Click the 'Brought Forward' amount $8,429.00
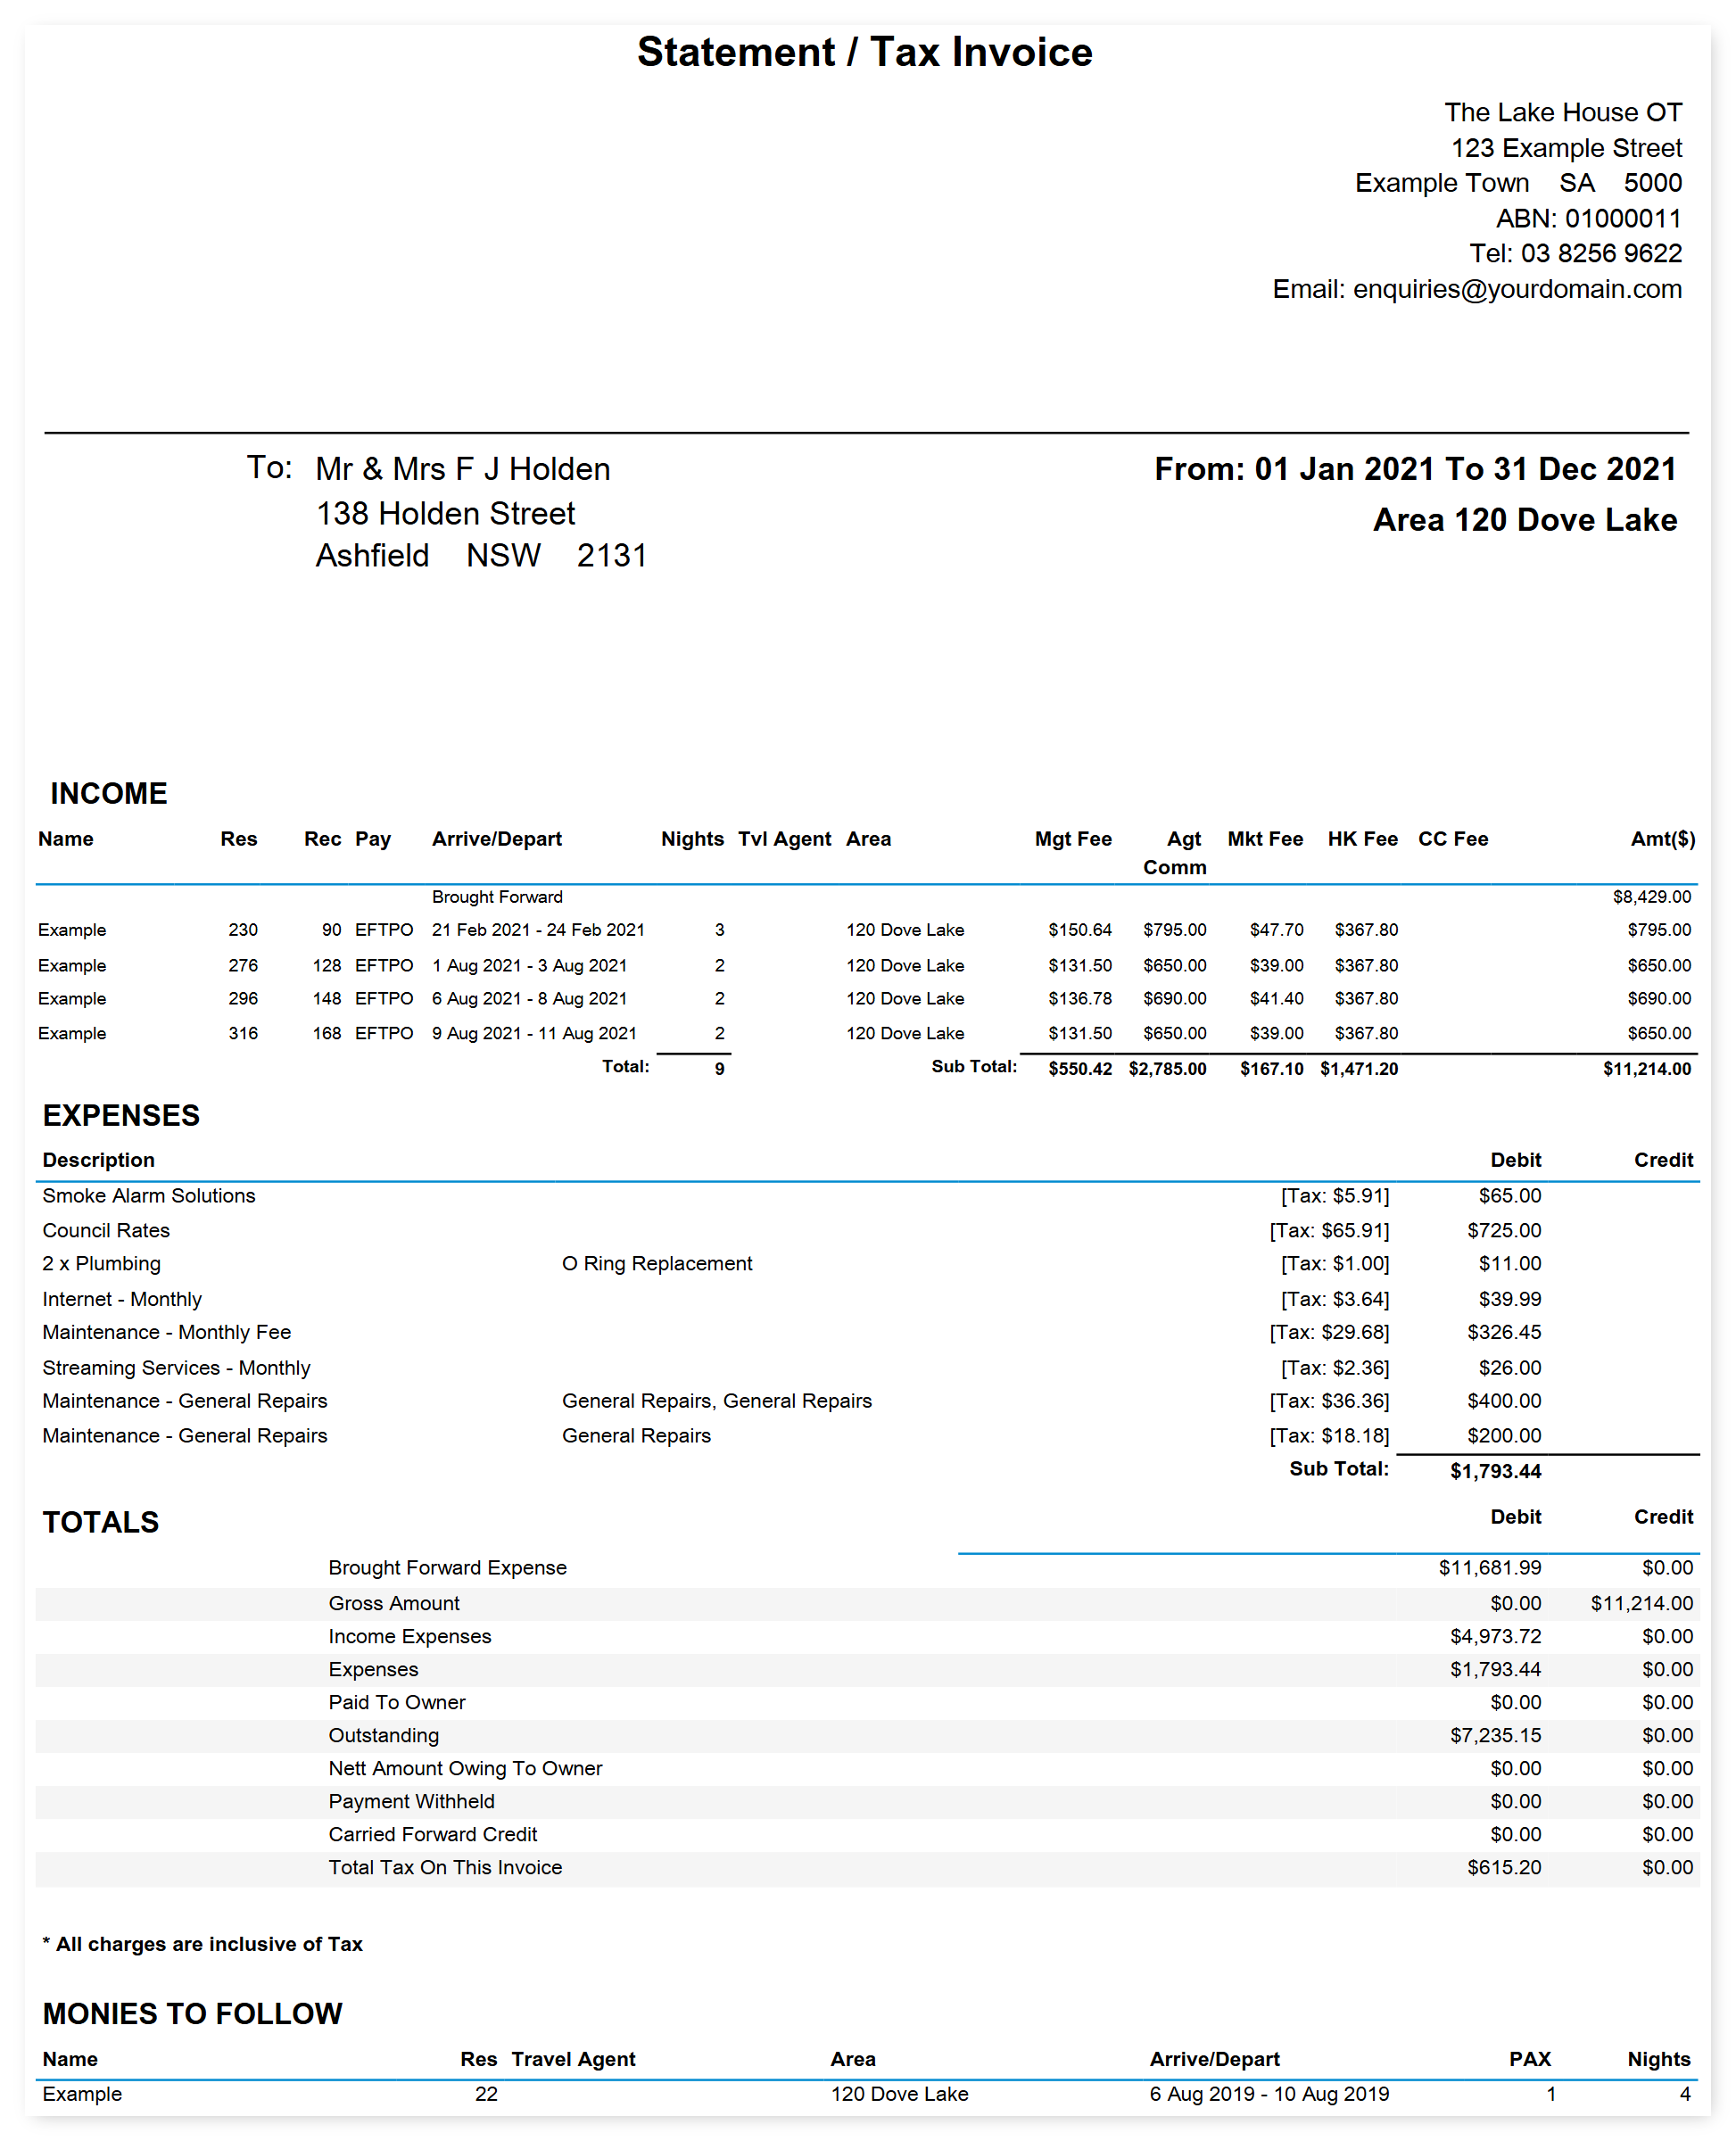The height and width of the screenshot is (2141, 1736). pos(1651,897)
